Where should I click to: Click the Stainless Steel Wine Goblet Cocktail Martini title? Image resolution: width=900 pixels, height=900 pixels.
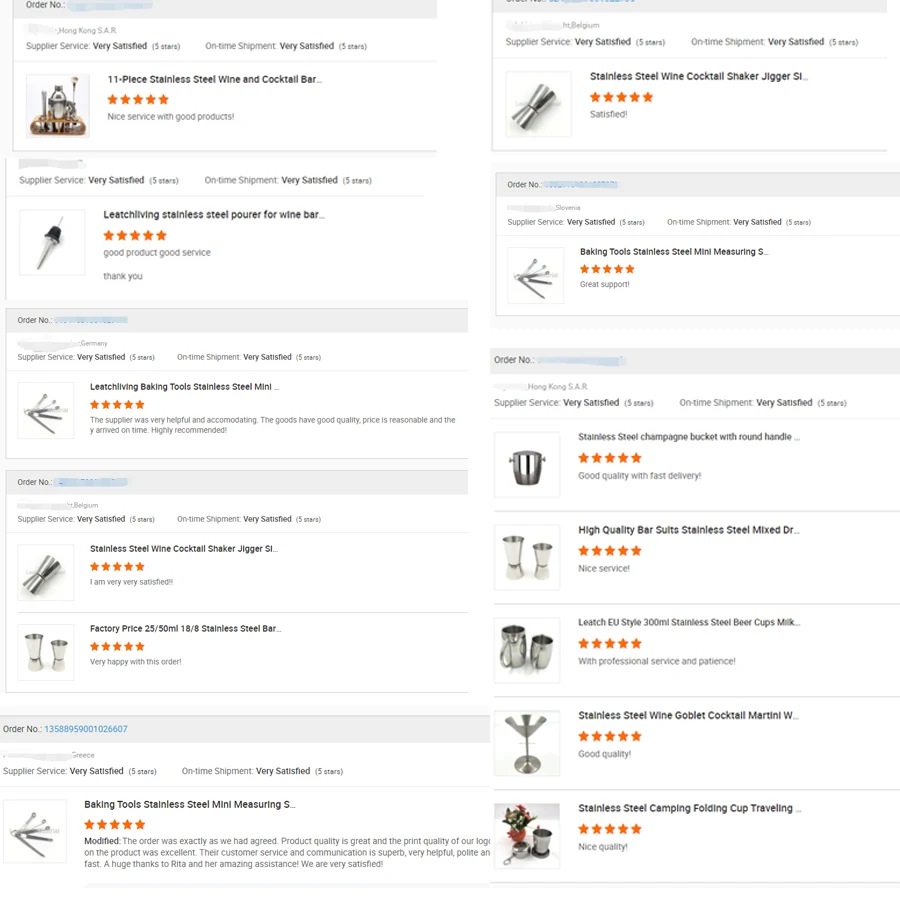(x=688, y=715)
